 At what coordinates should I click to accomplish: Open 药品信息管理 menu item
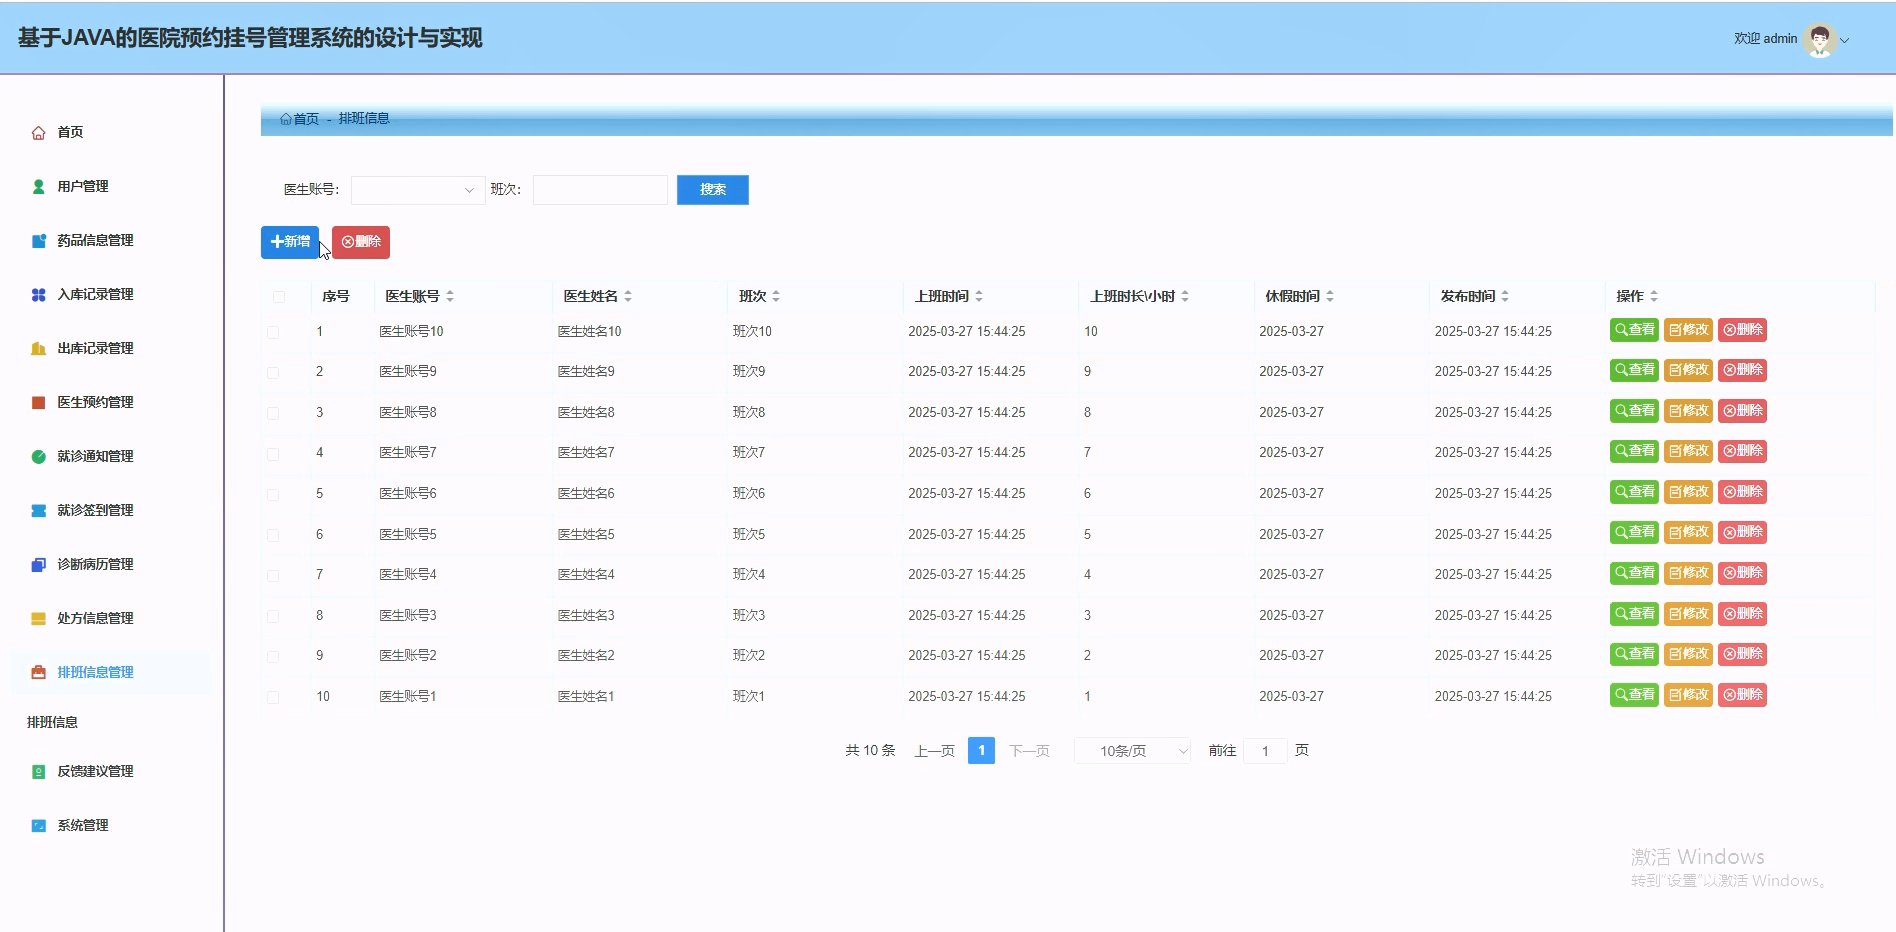[95, 240]
